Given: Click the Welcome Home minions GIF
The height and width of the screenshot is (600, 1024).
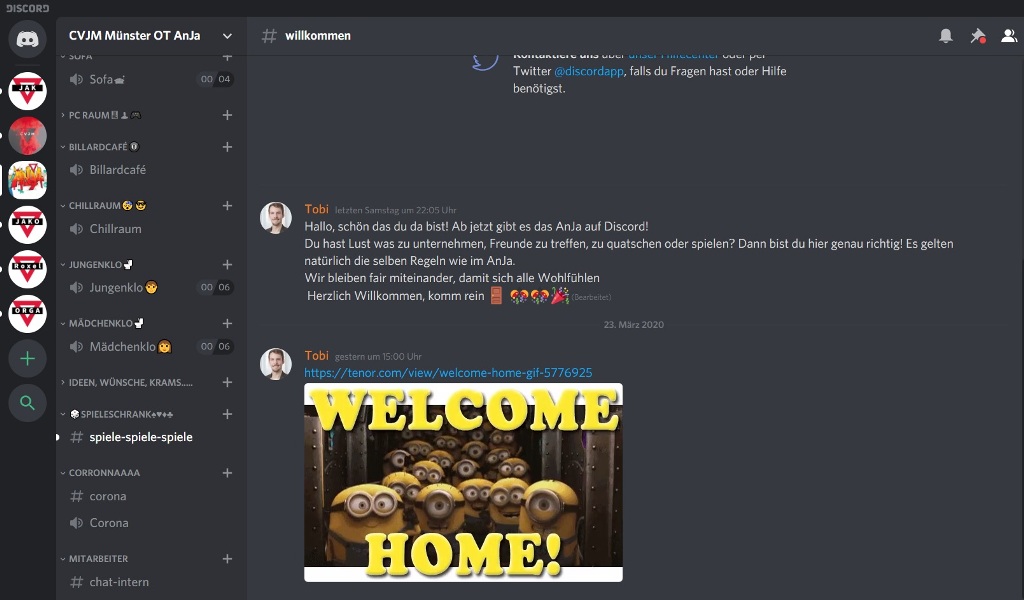Looking at the screenshot, I should coord(463,482).
